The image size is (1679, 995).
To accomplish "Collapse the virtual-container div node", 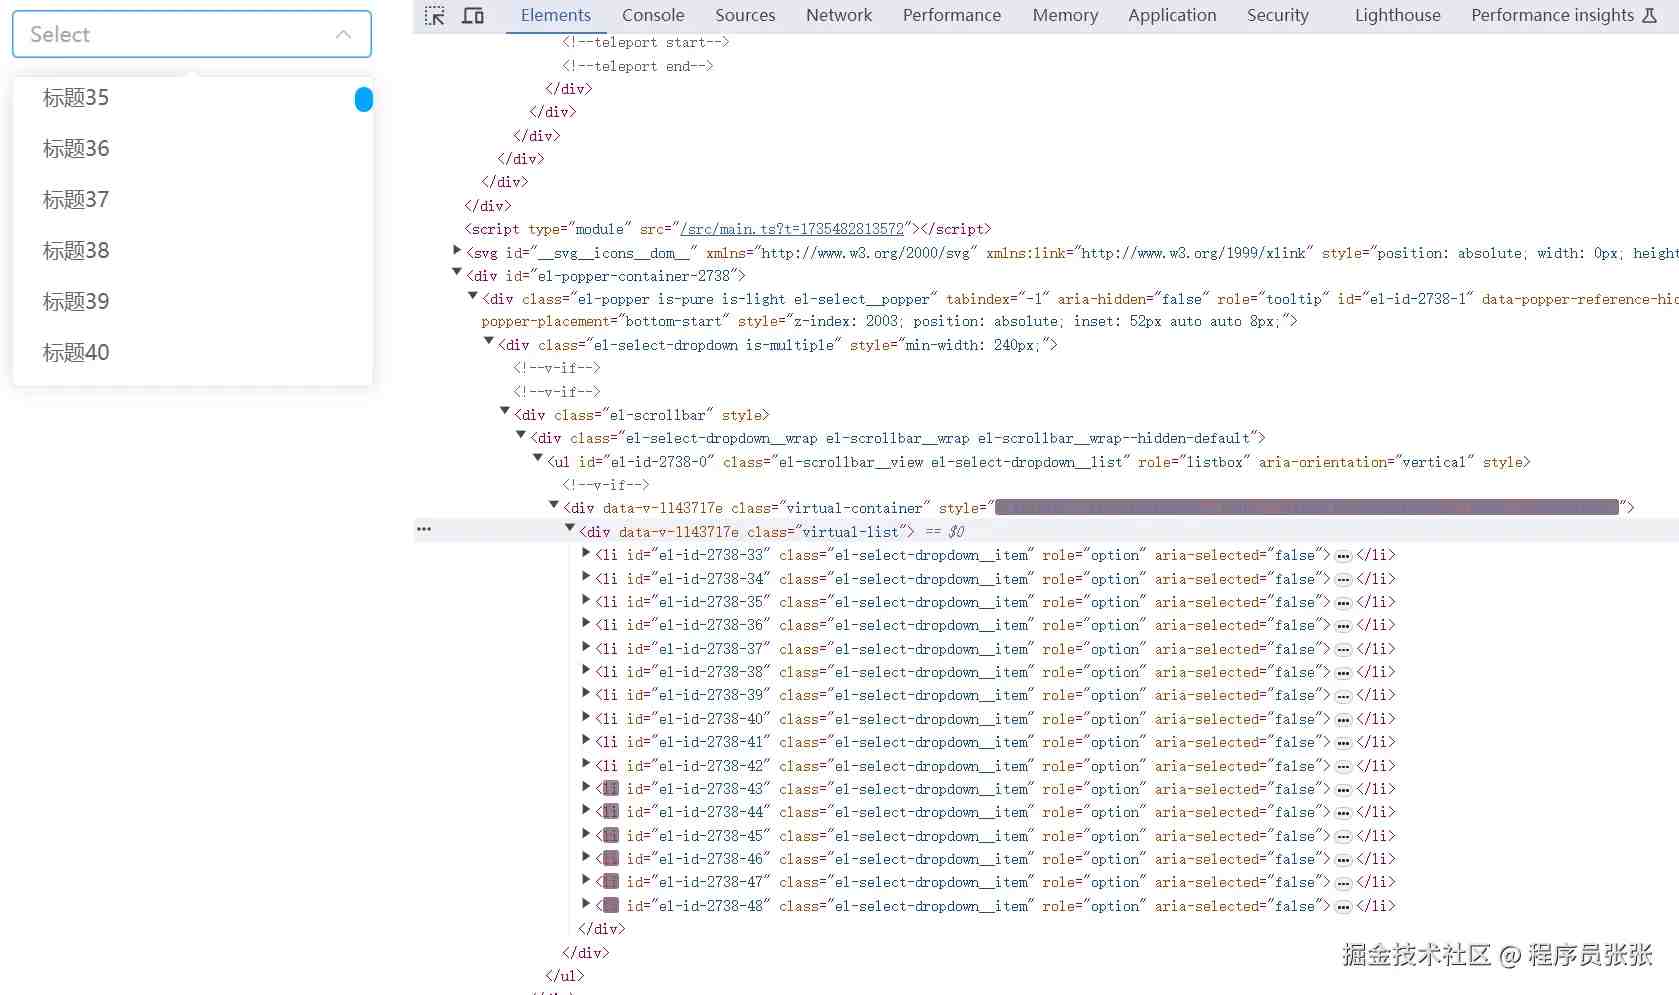I will click(554, 505).
